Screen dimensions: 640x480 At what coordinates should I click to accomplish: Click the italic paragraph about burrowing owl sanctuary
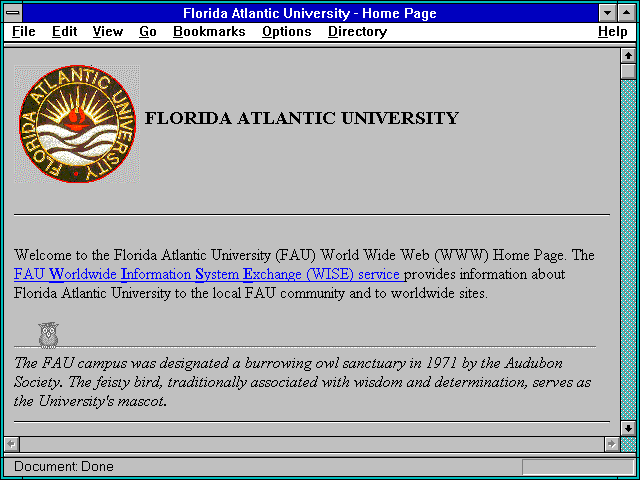click(x=302, y=382)
